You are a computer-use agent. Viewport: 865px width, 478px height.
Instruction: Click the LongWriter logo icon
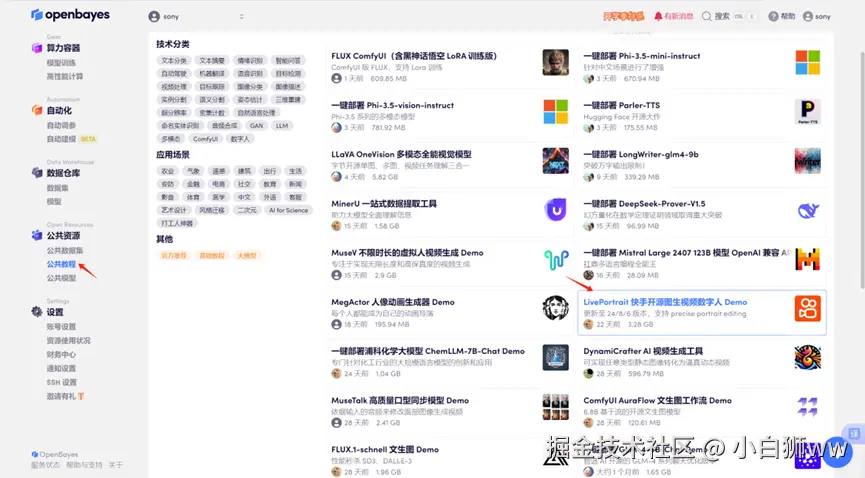click(x=808, y=161)
